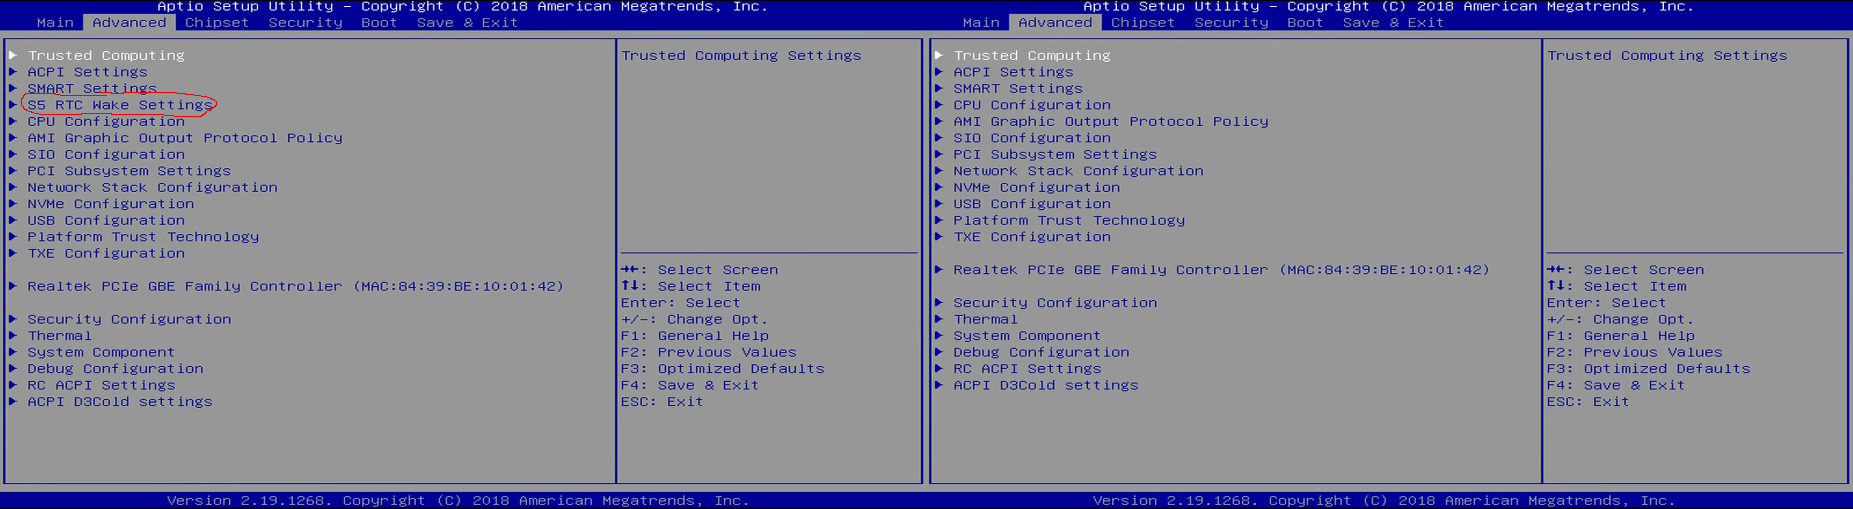
Task: Open Security Configuration in left screen
Action: click(x=129, y=319)
